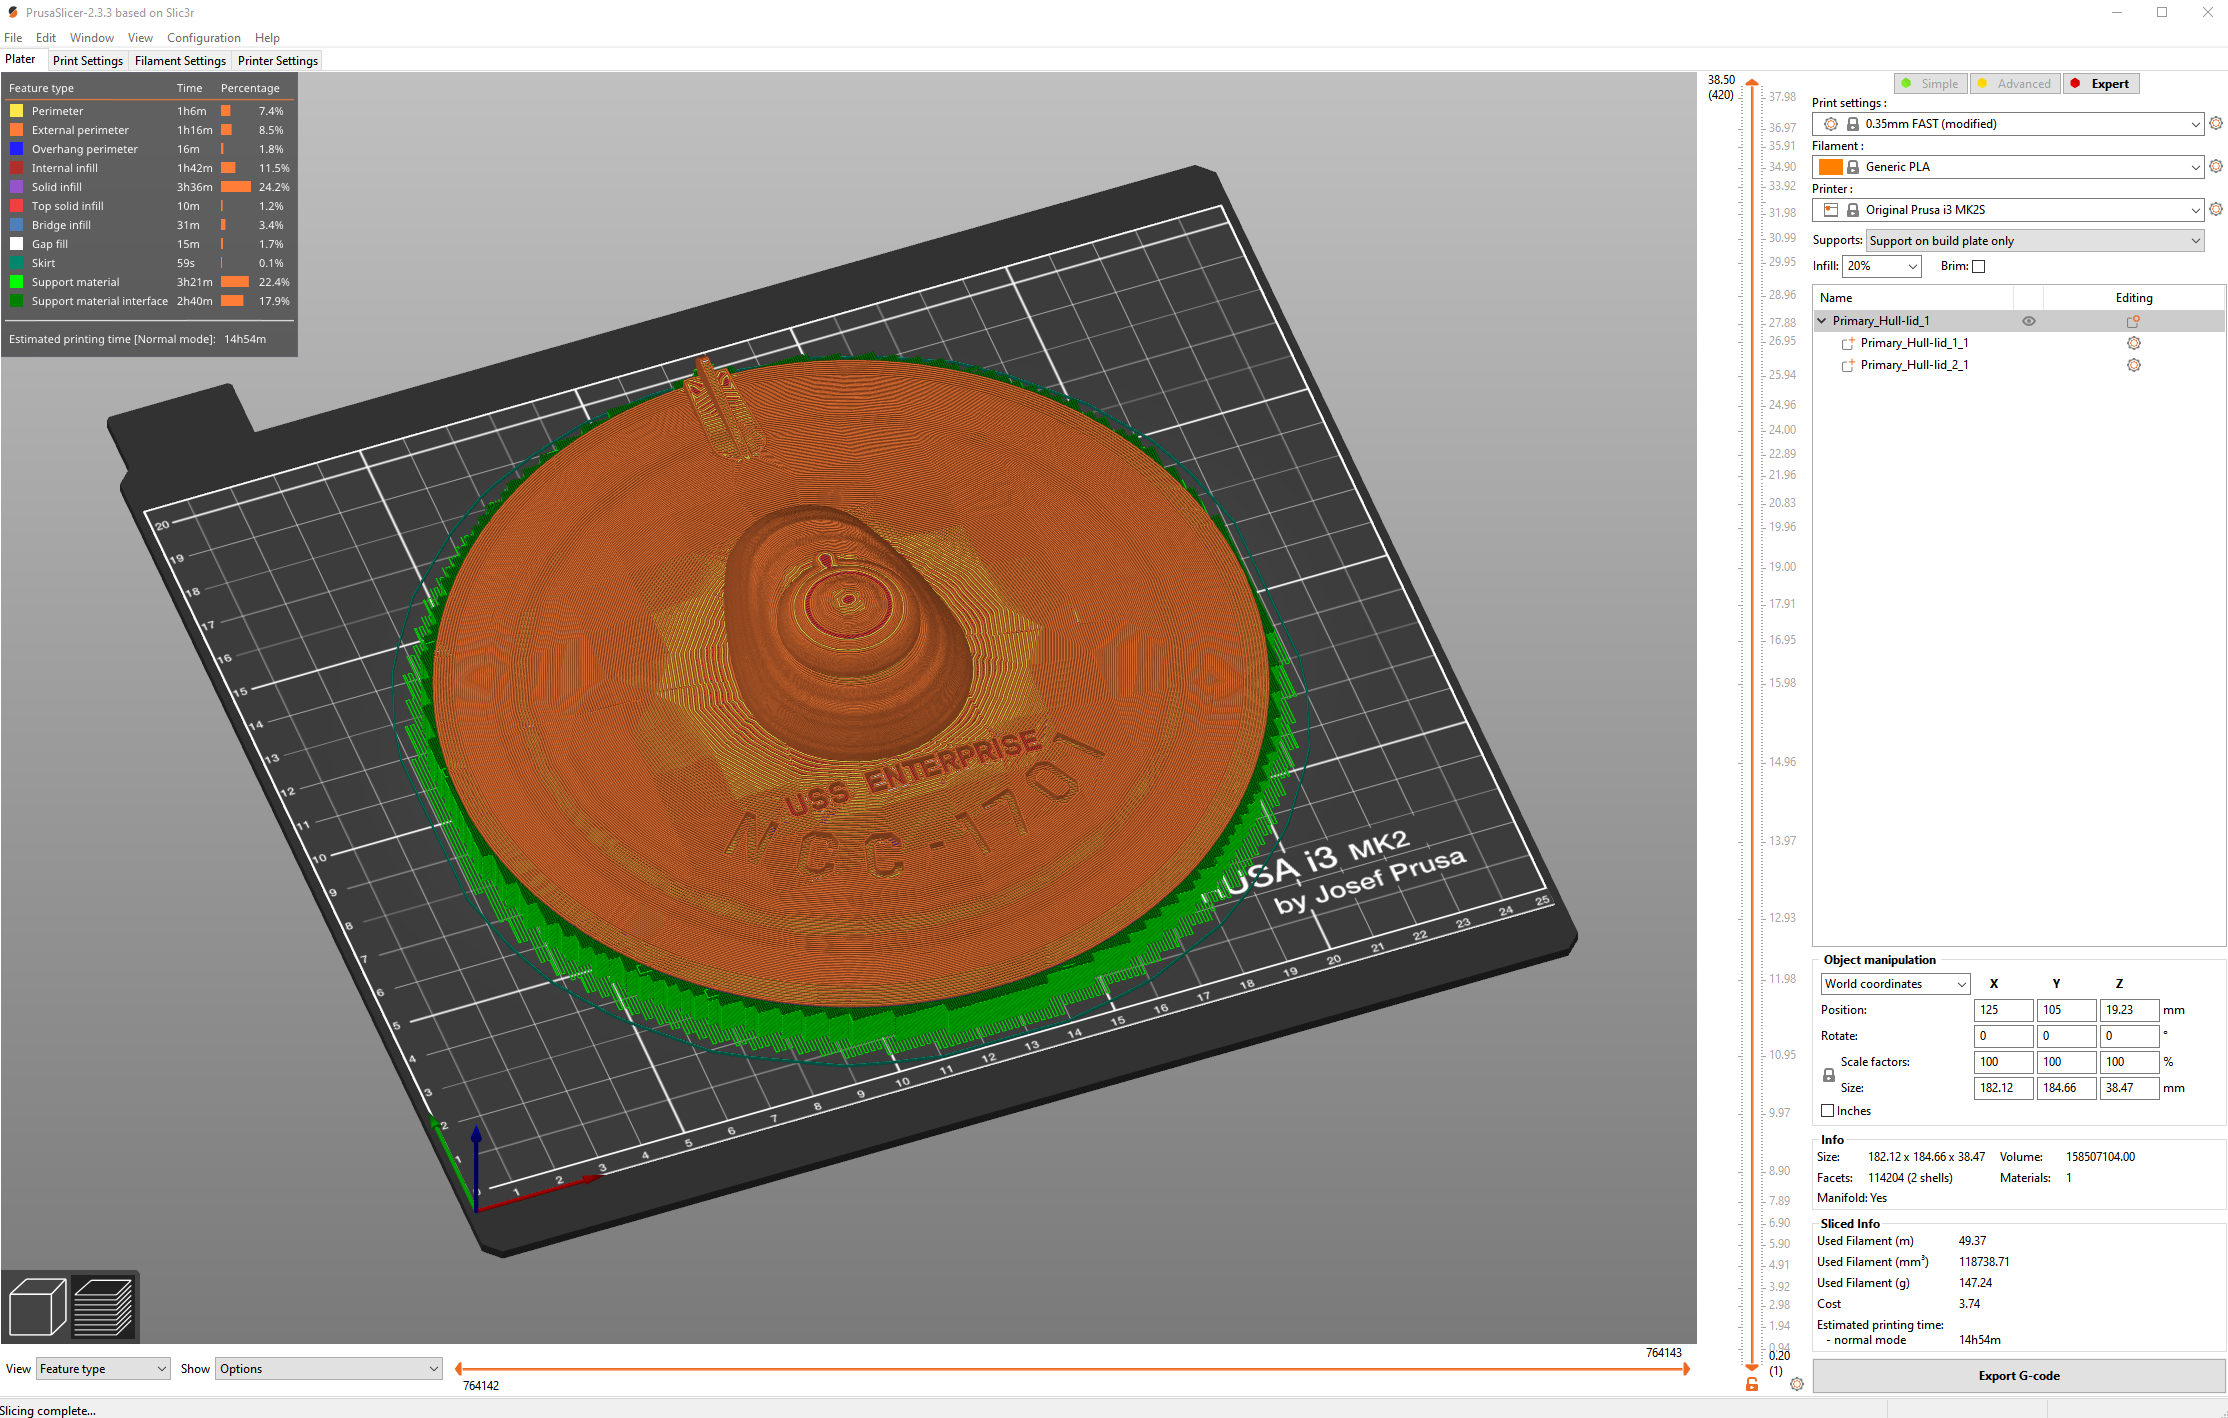Open File menu

coord(13,38)
